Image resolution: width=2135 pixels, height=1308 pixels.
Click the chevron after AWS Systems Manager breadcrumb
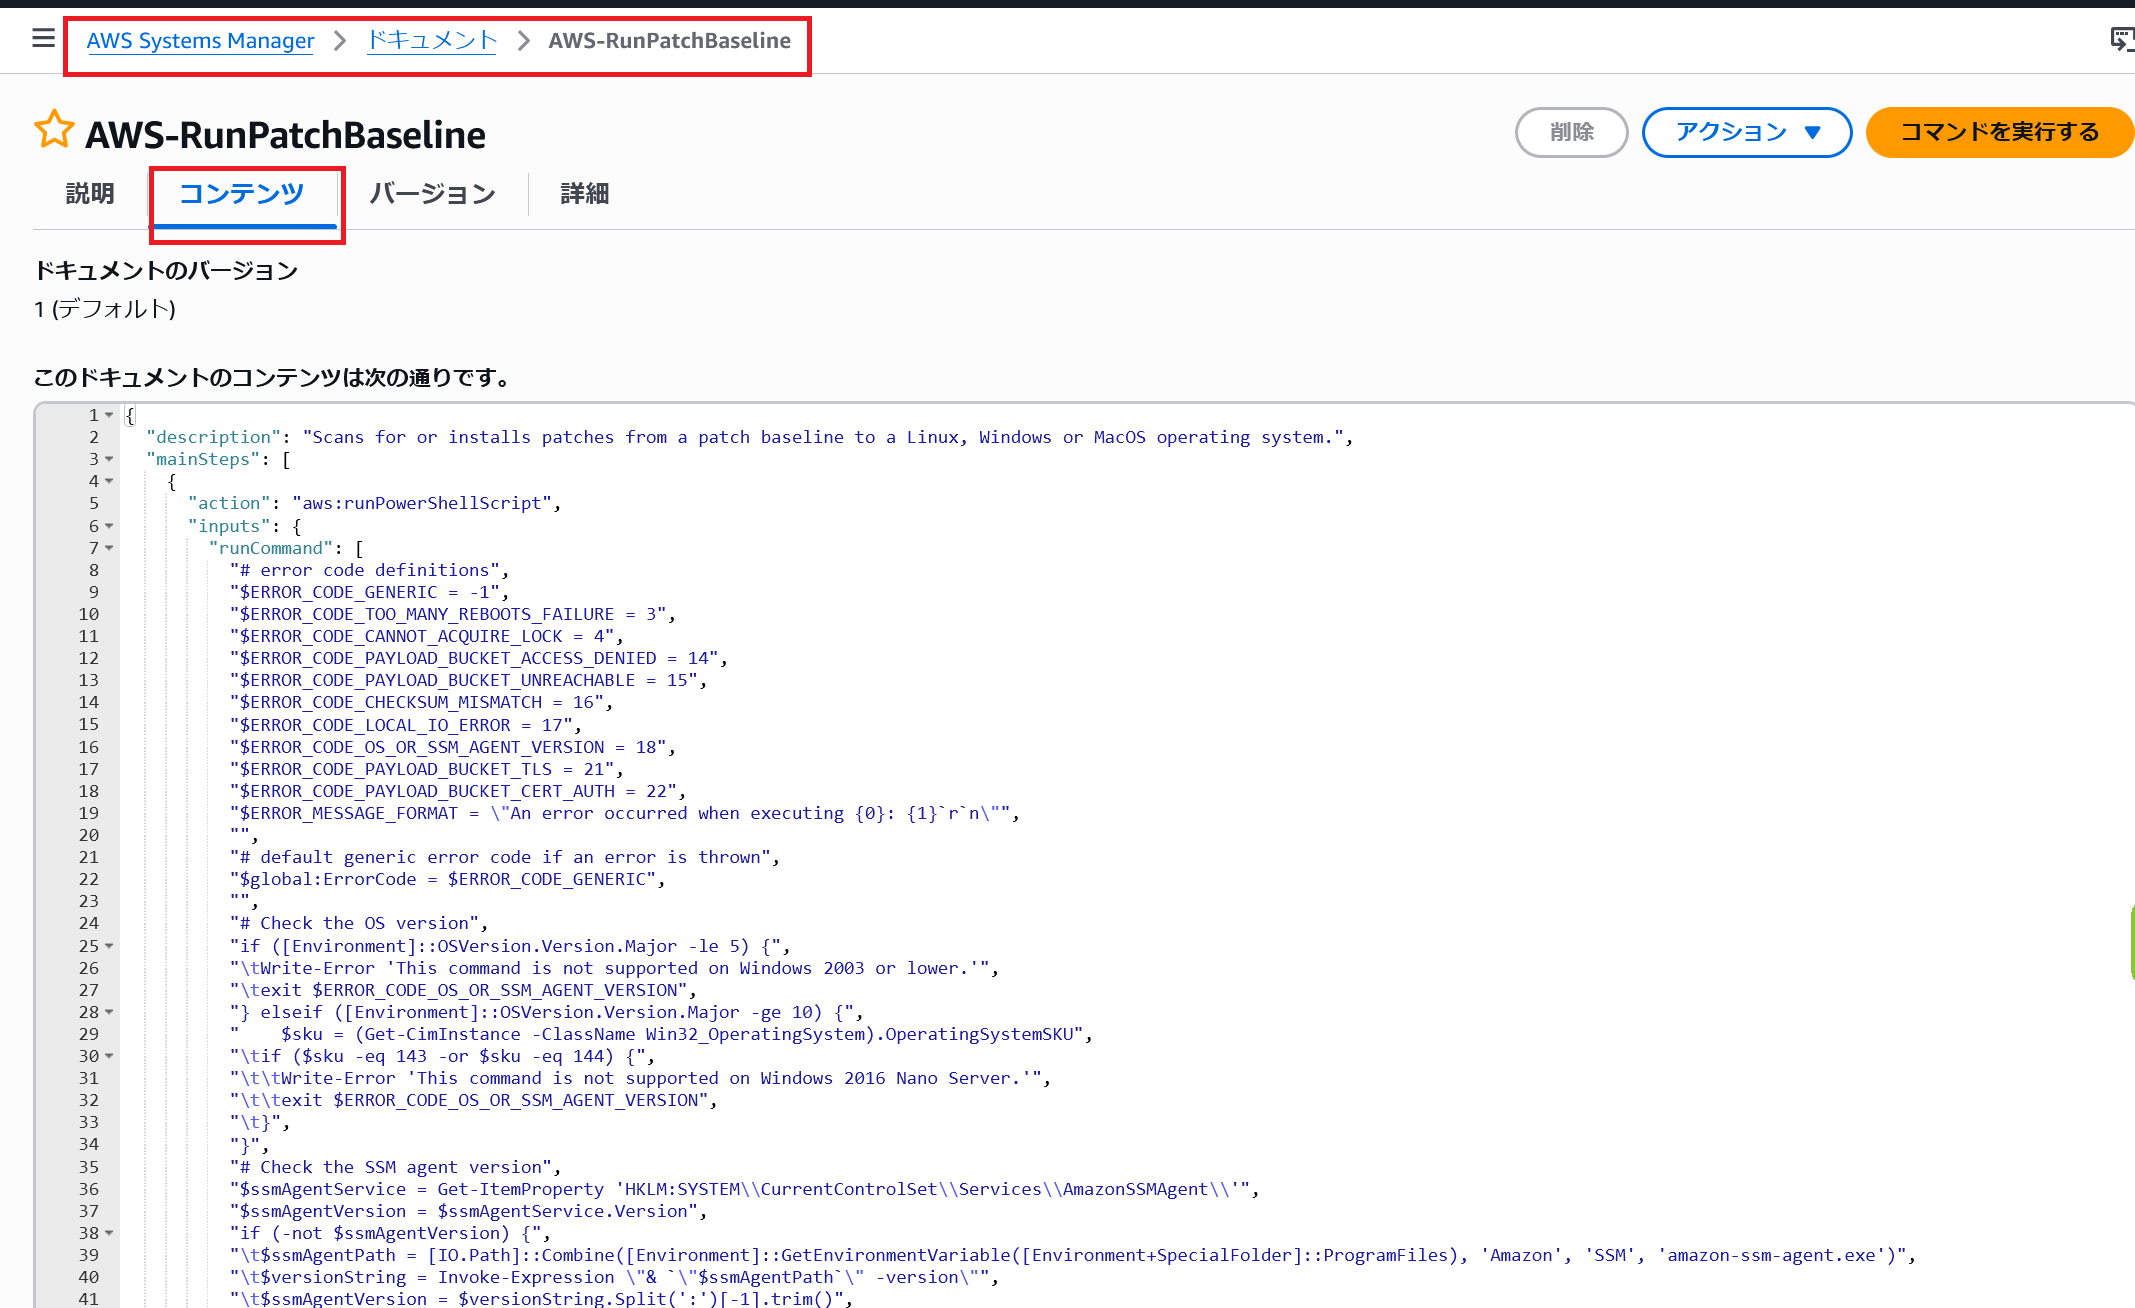tap(340, 40)
